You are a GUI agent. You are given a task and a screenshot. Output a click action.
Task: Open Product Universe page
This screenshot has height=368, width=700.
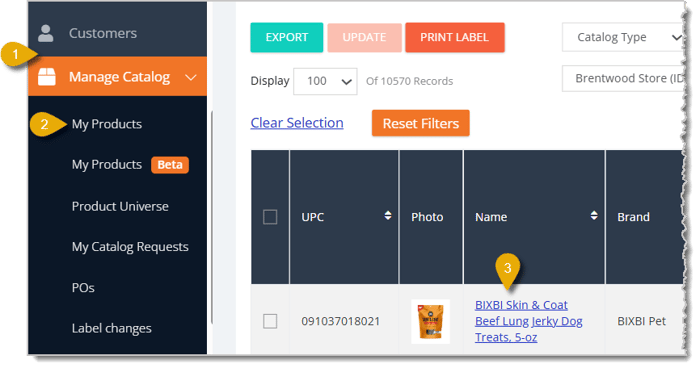(120, 206)
